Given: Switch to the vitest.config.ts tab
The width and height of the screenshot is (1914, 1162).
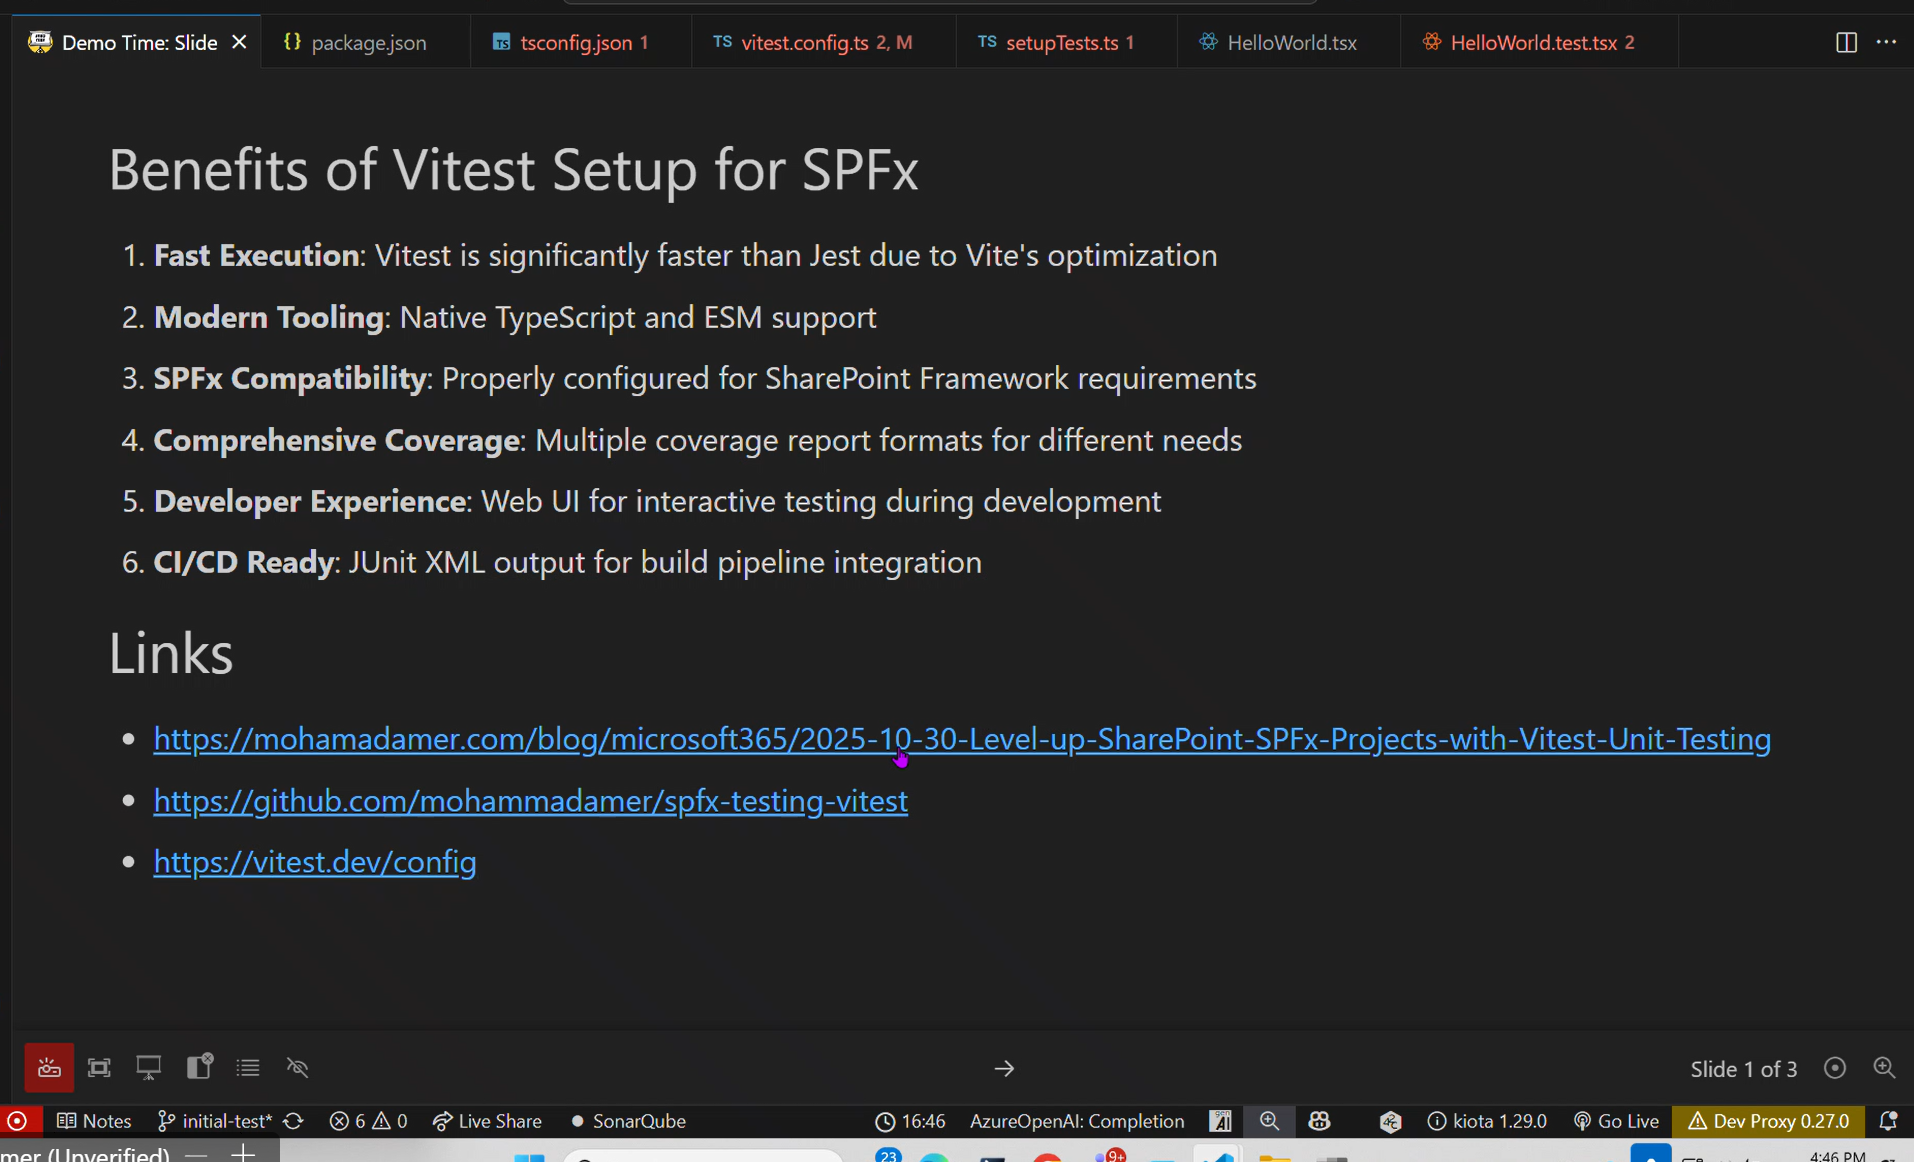Looking at the screenshot, I should point(812,43).
